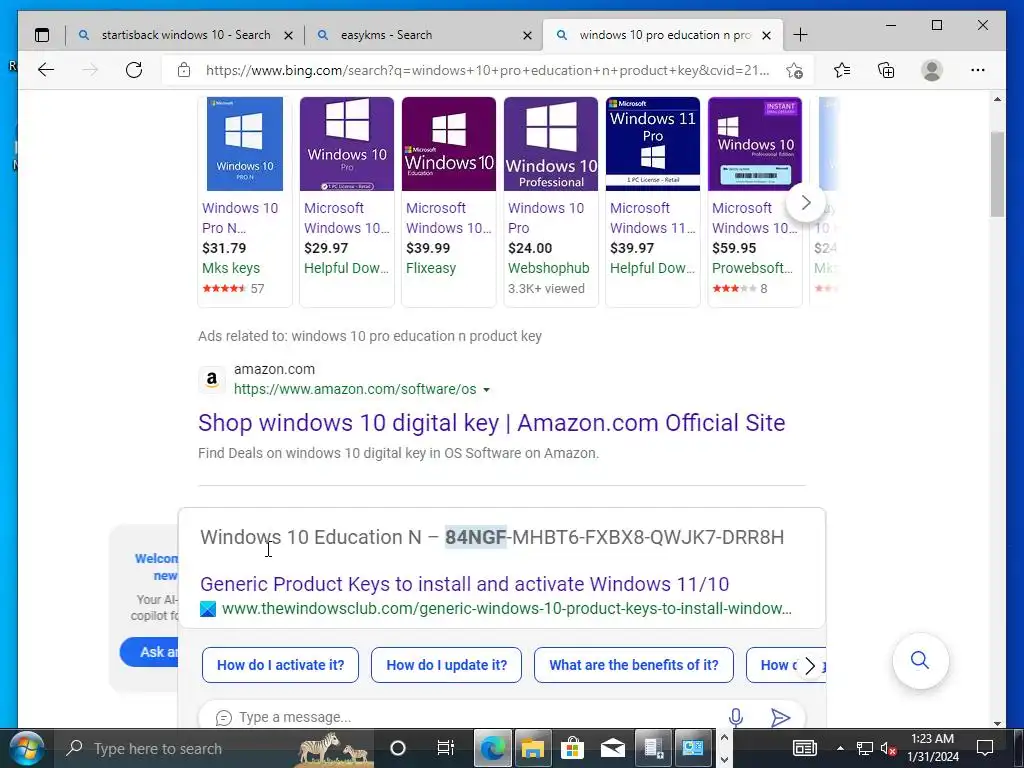Open Mail app from taskbar
Screen dimensions: 1024x768
click(x=613, y=748)
